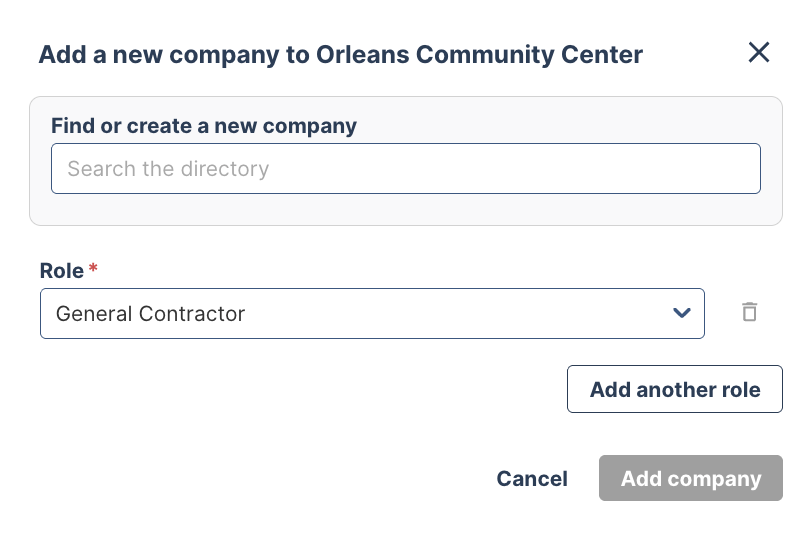Open the General Contractor role dropdown
Image resolution: width=812 pixels, height=548 pixels.
372,314
